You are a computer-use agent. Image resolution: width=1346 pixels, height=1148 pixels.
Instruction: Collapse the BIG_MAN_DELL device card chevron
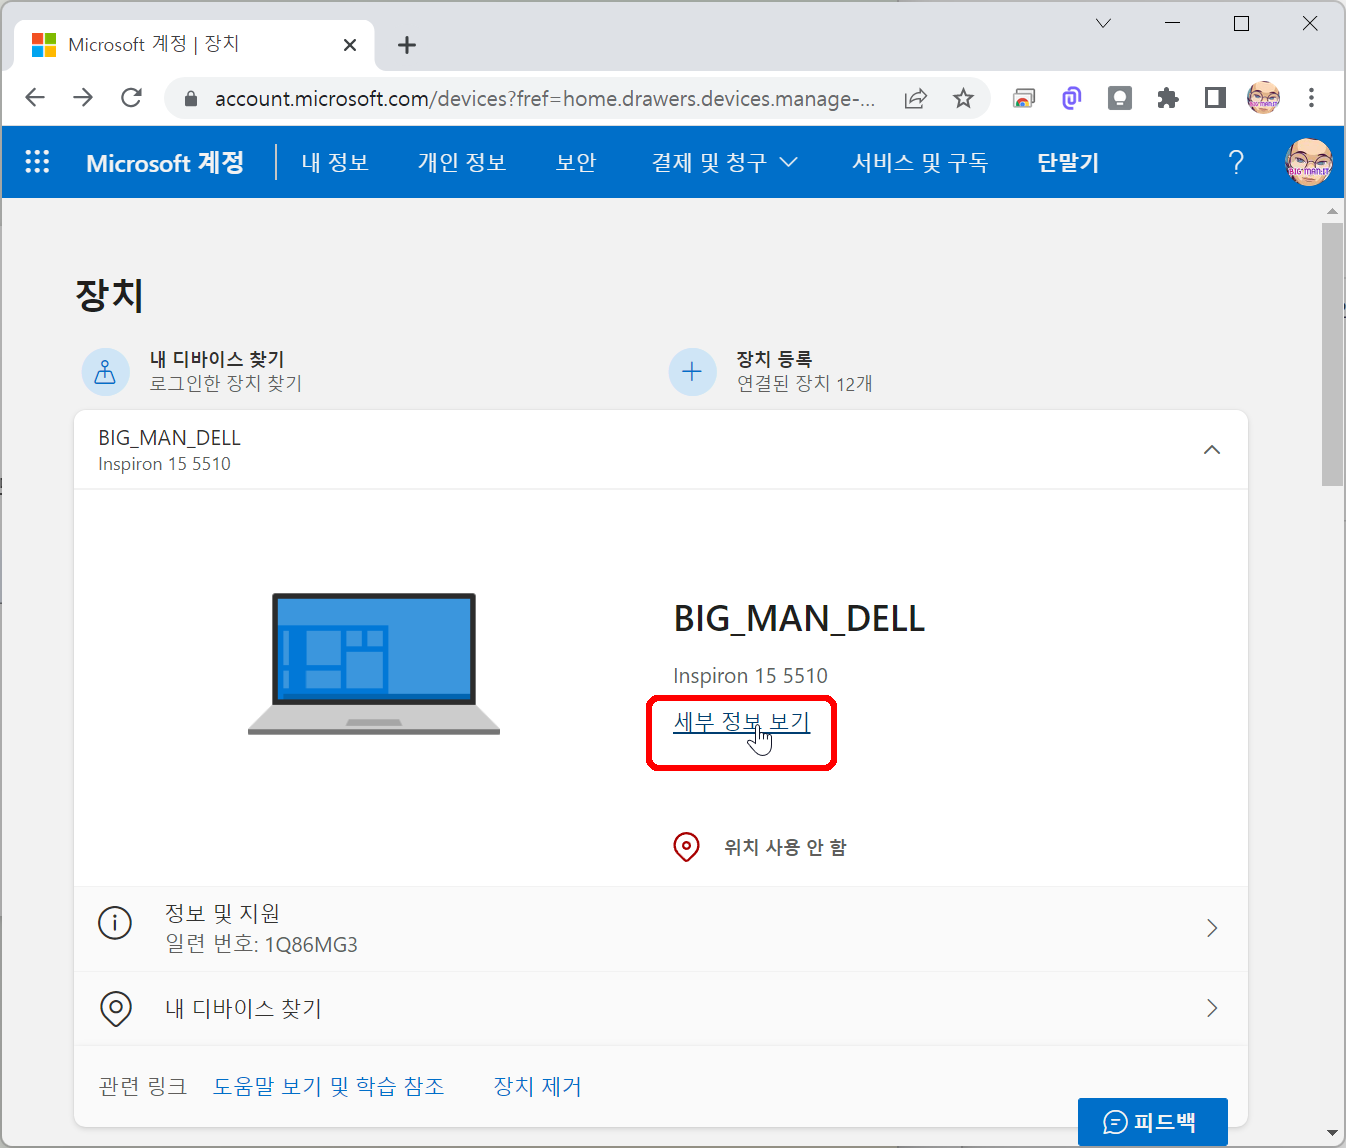[1212, 450]
